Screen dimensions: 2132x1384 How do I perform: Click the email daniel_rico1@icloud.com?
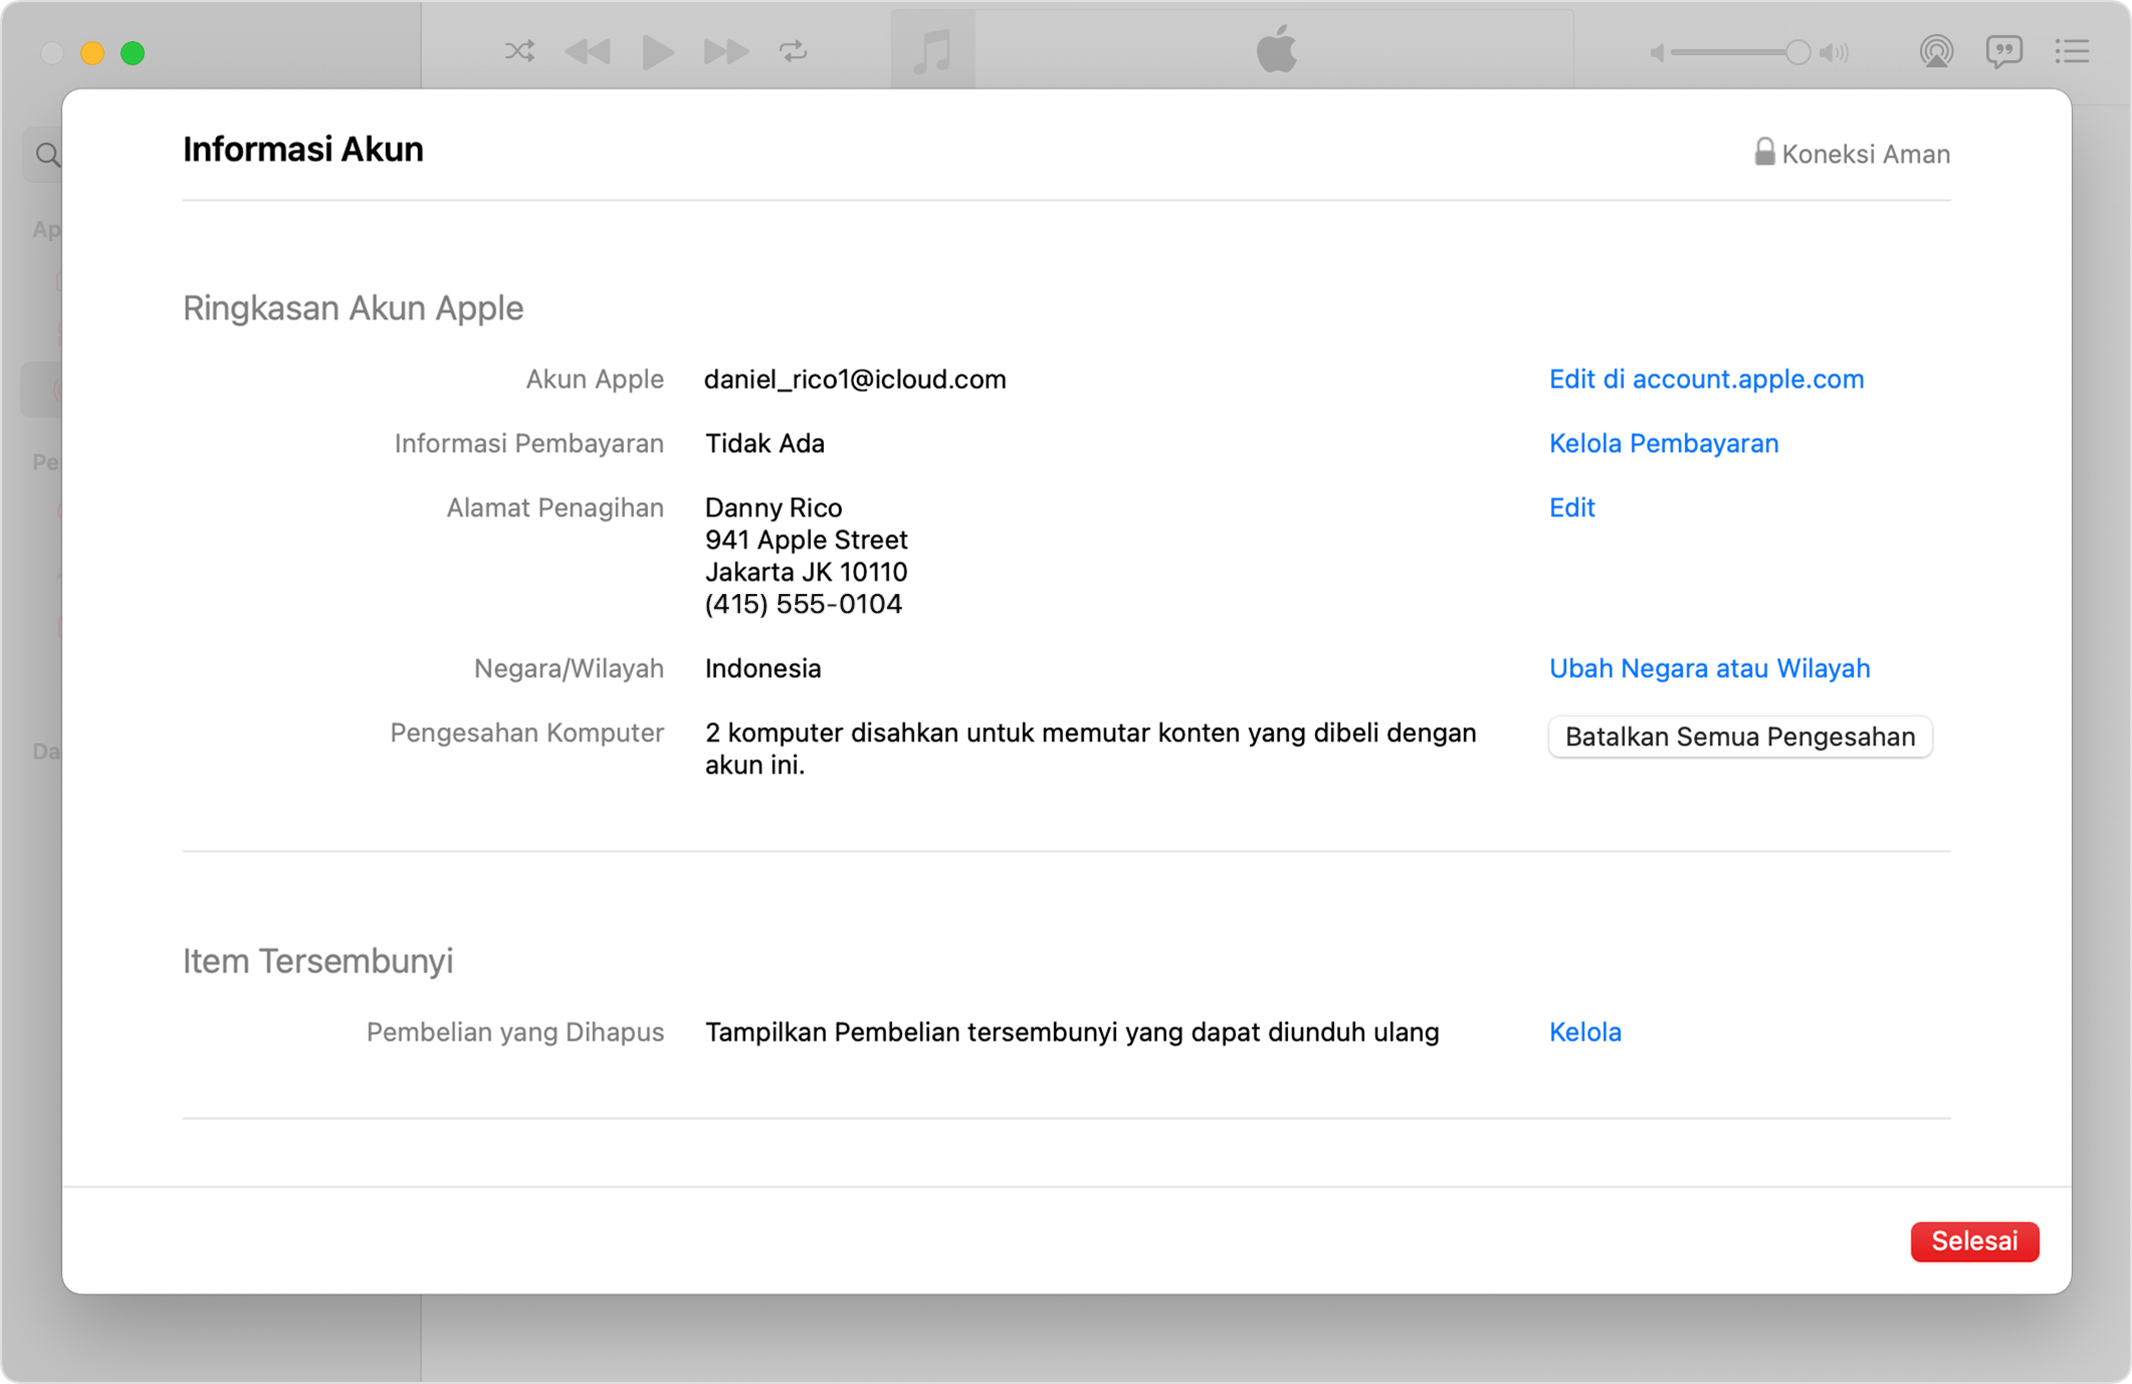[x=855, y=379]
